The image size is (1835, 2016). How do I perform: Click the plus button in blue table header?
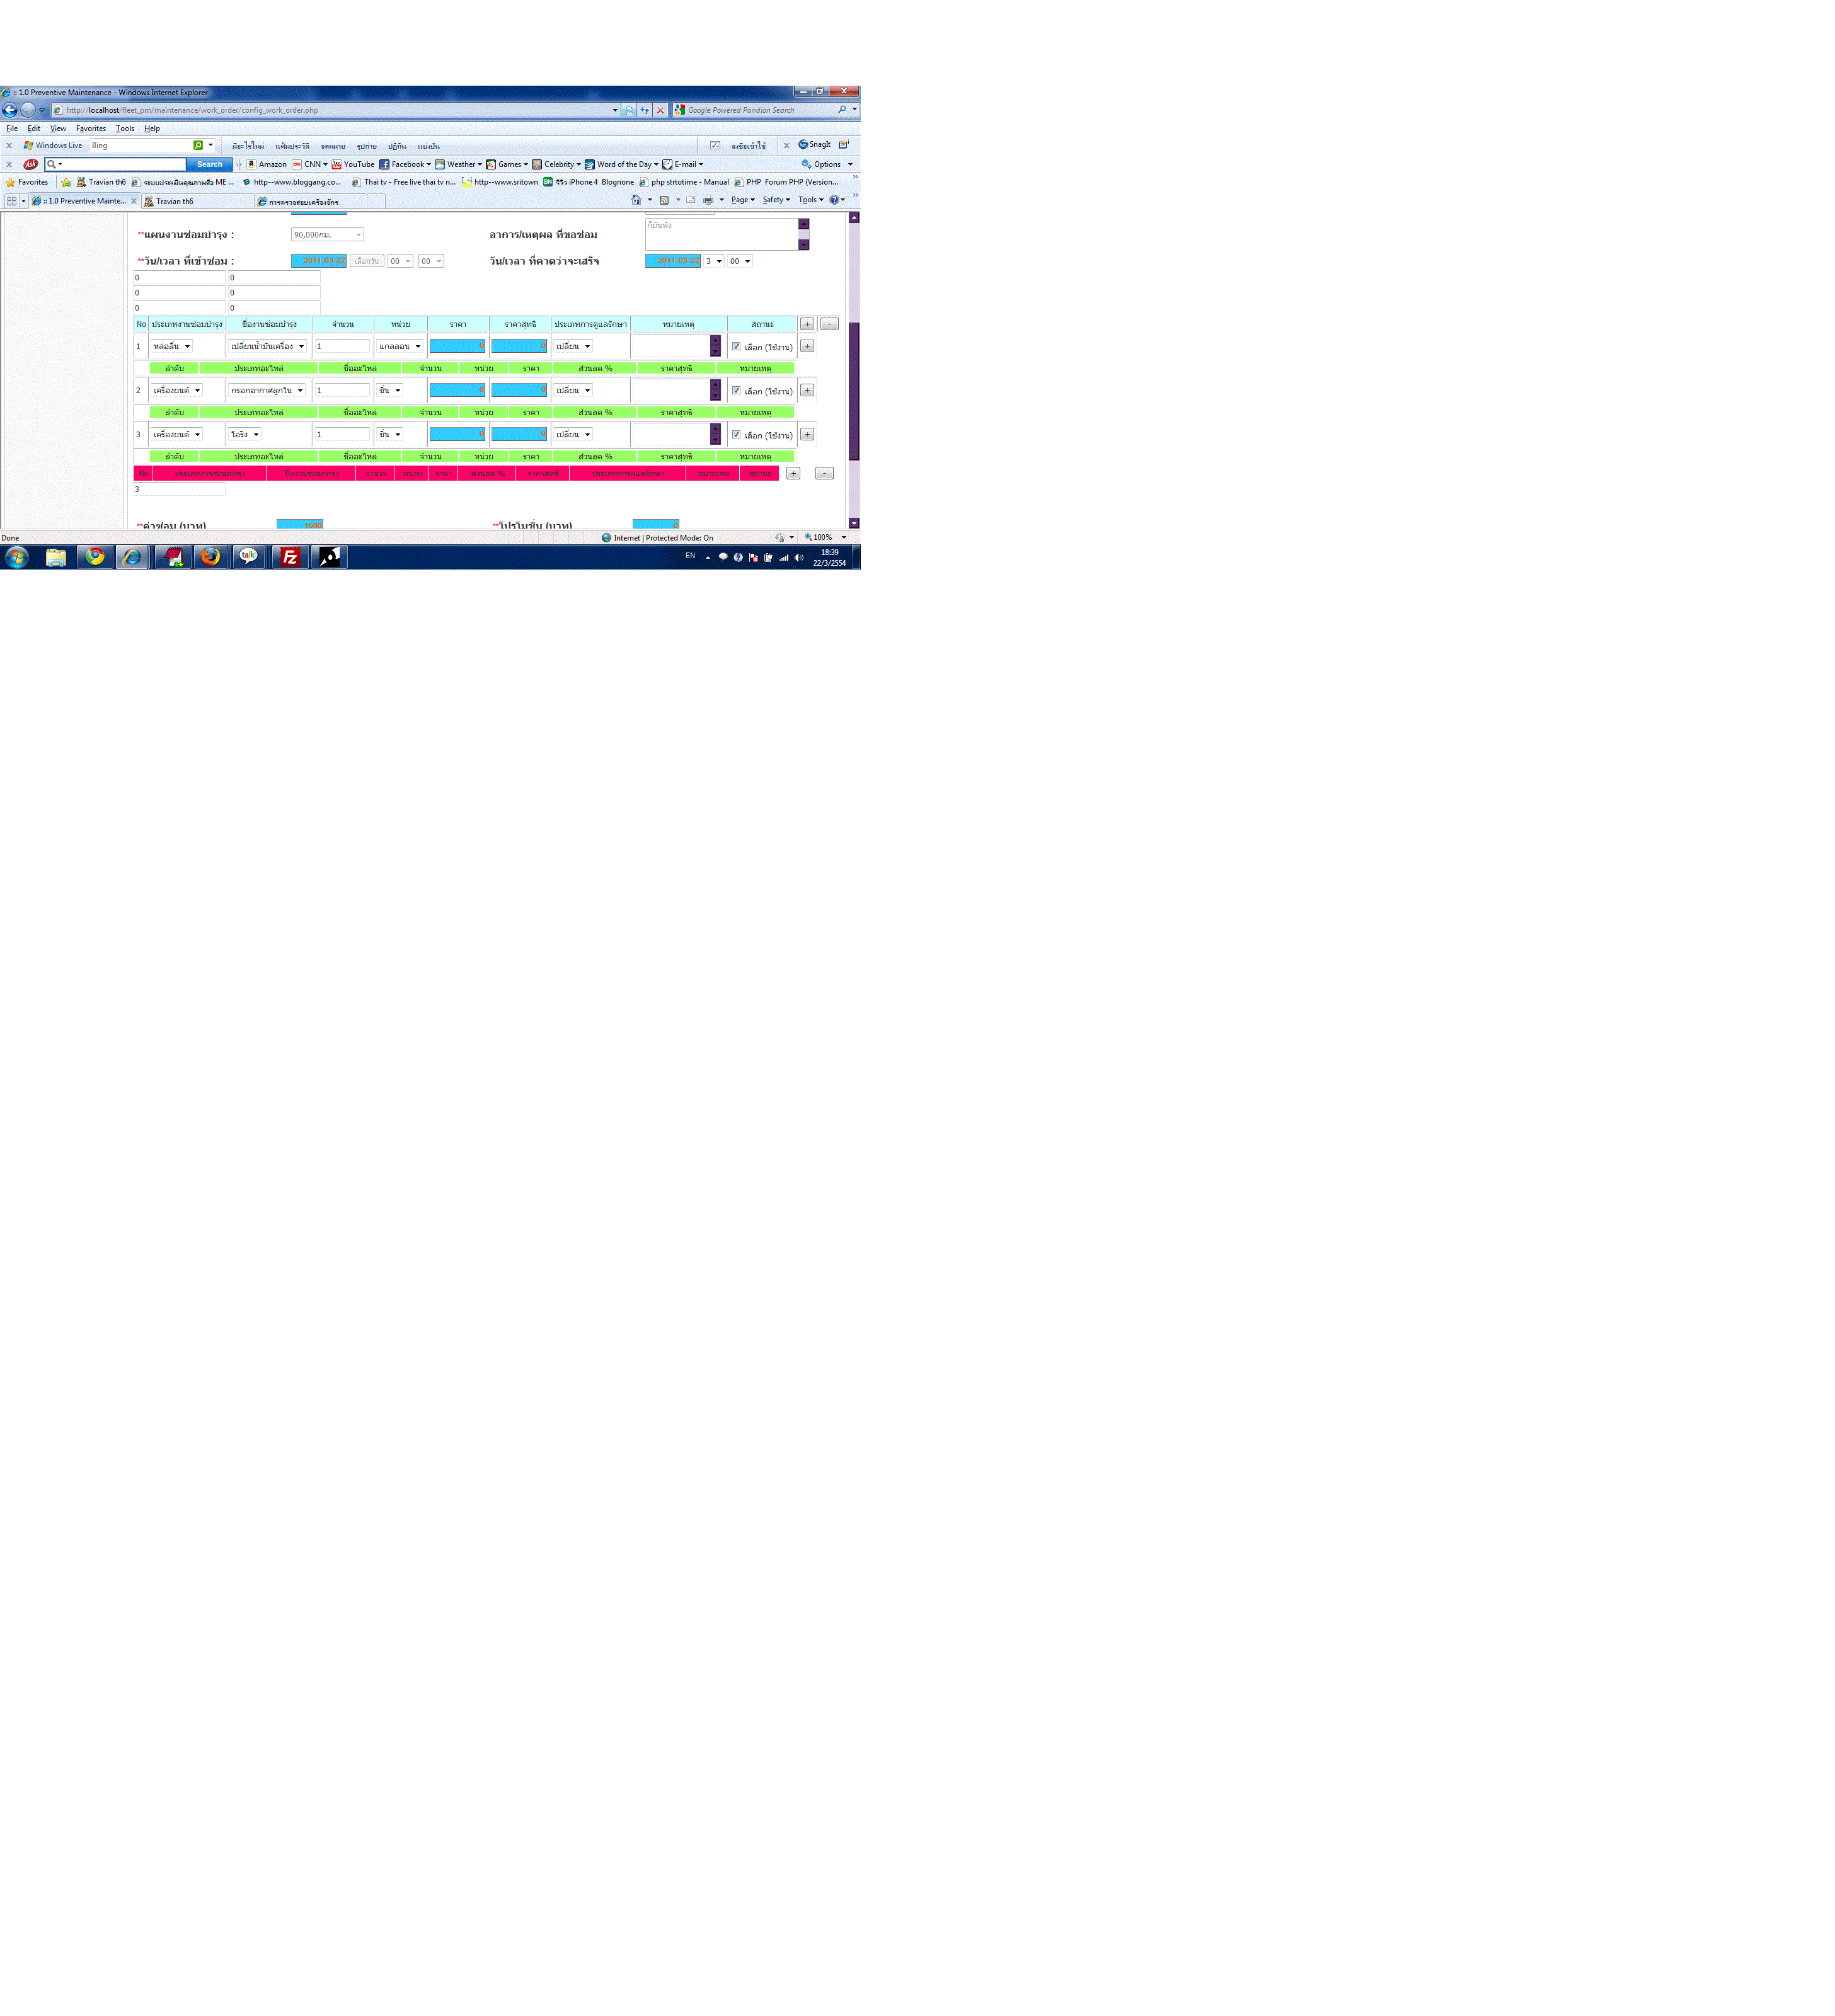click(807, 324)
